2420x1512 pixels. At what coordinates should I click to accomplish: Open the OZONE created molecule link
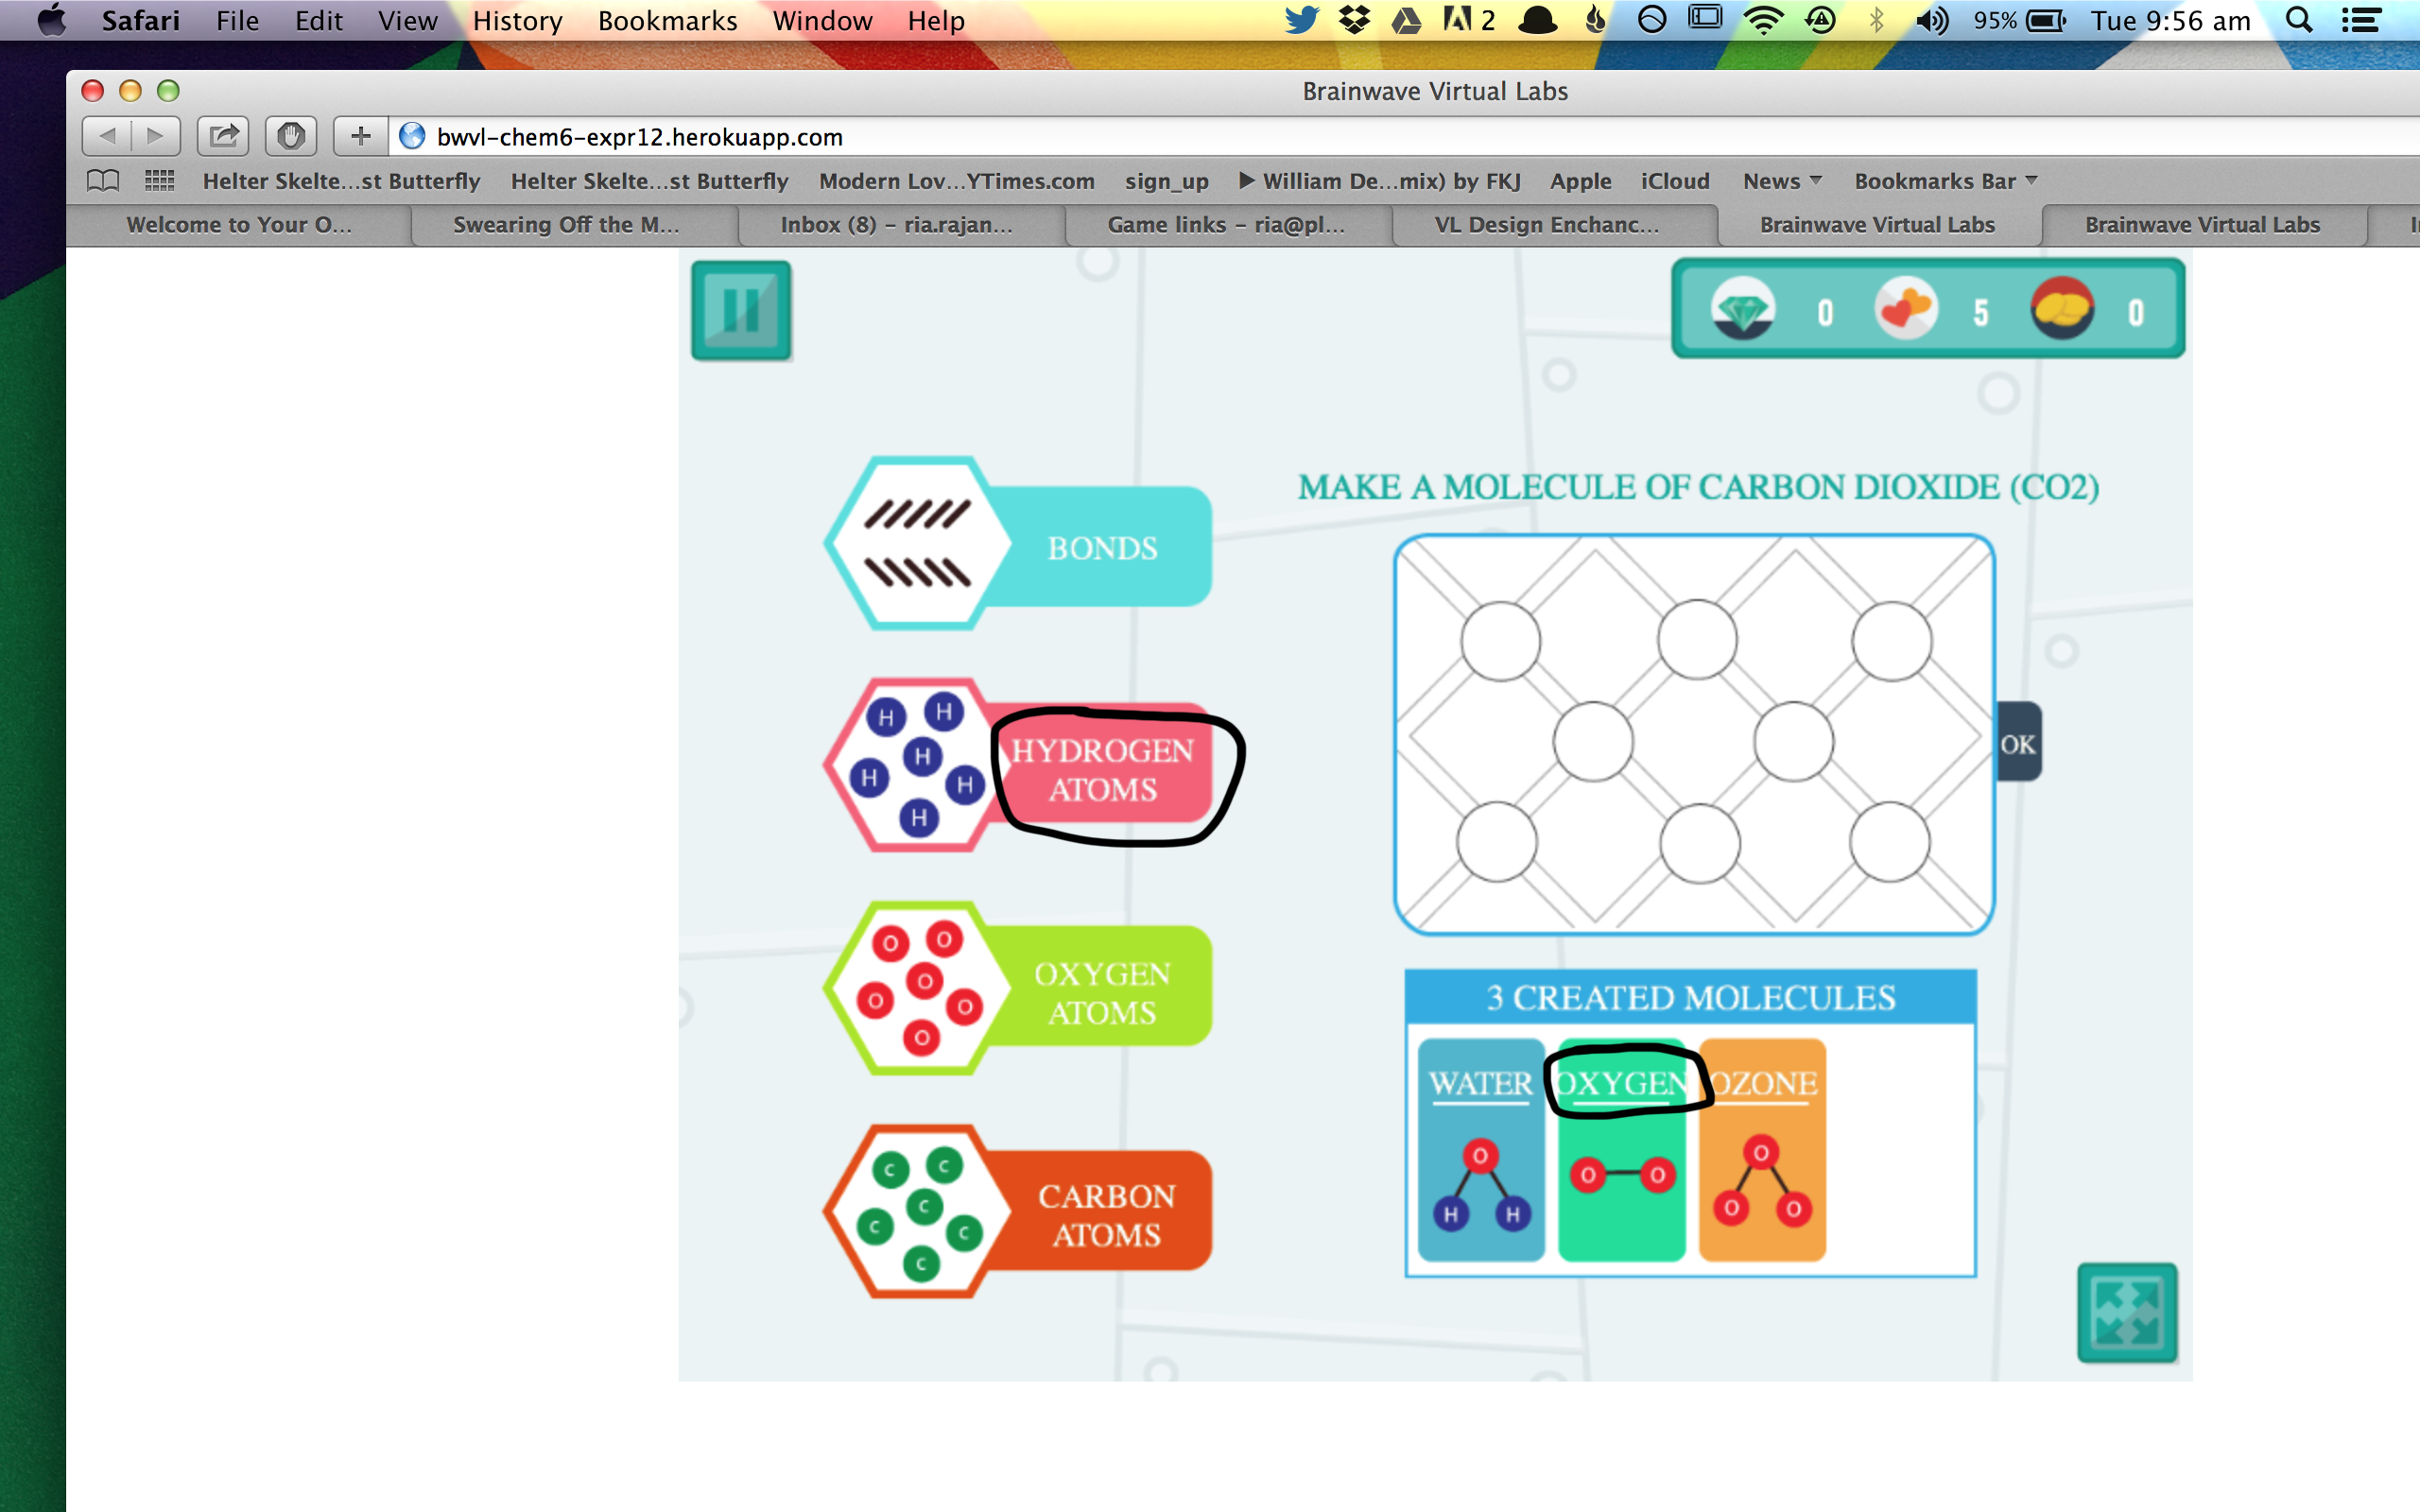point(1763,1084)
